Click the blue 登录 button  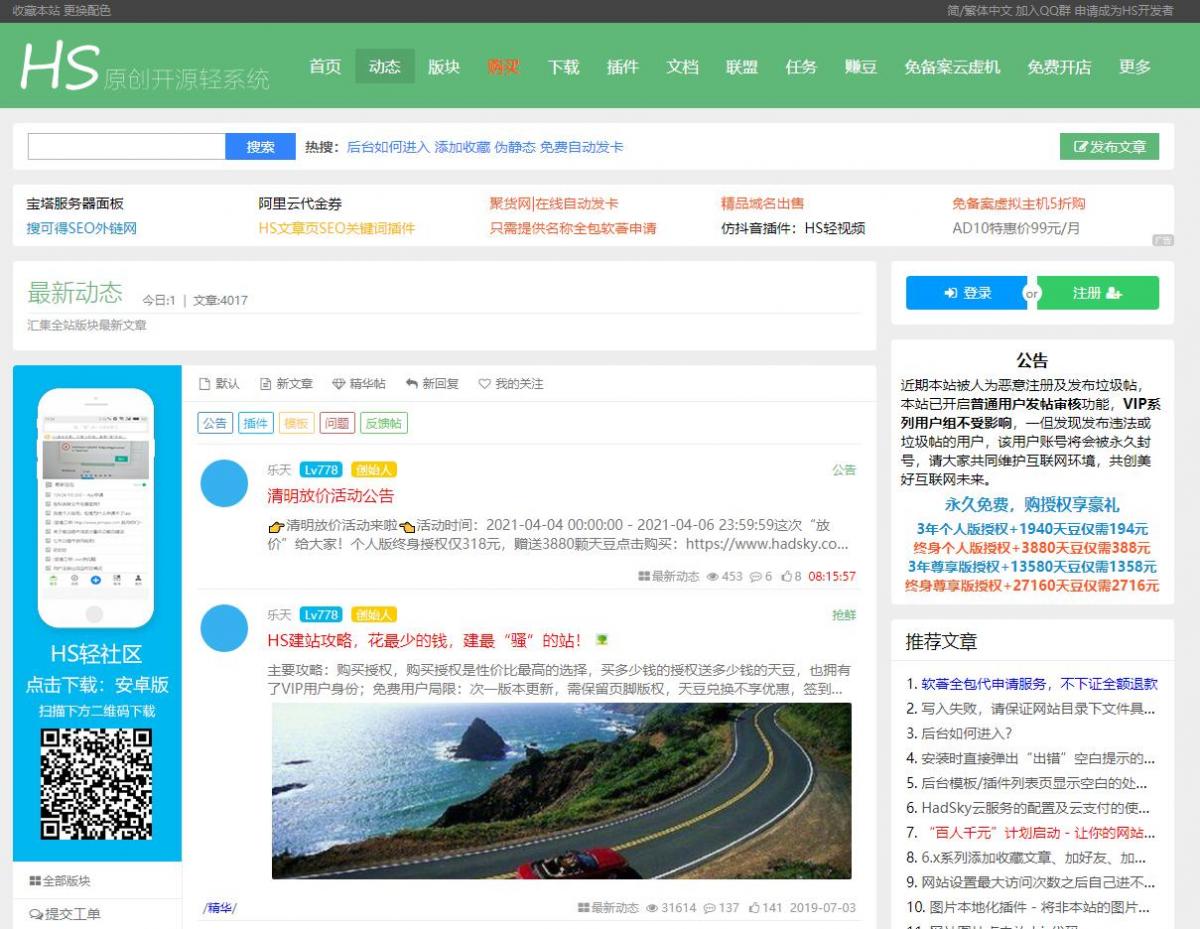pos(967,293)
